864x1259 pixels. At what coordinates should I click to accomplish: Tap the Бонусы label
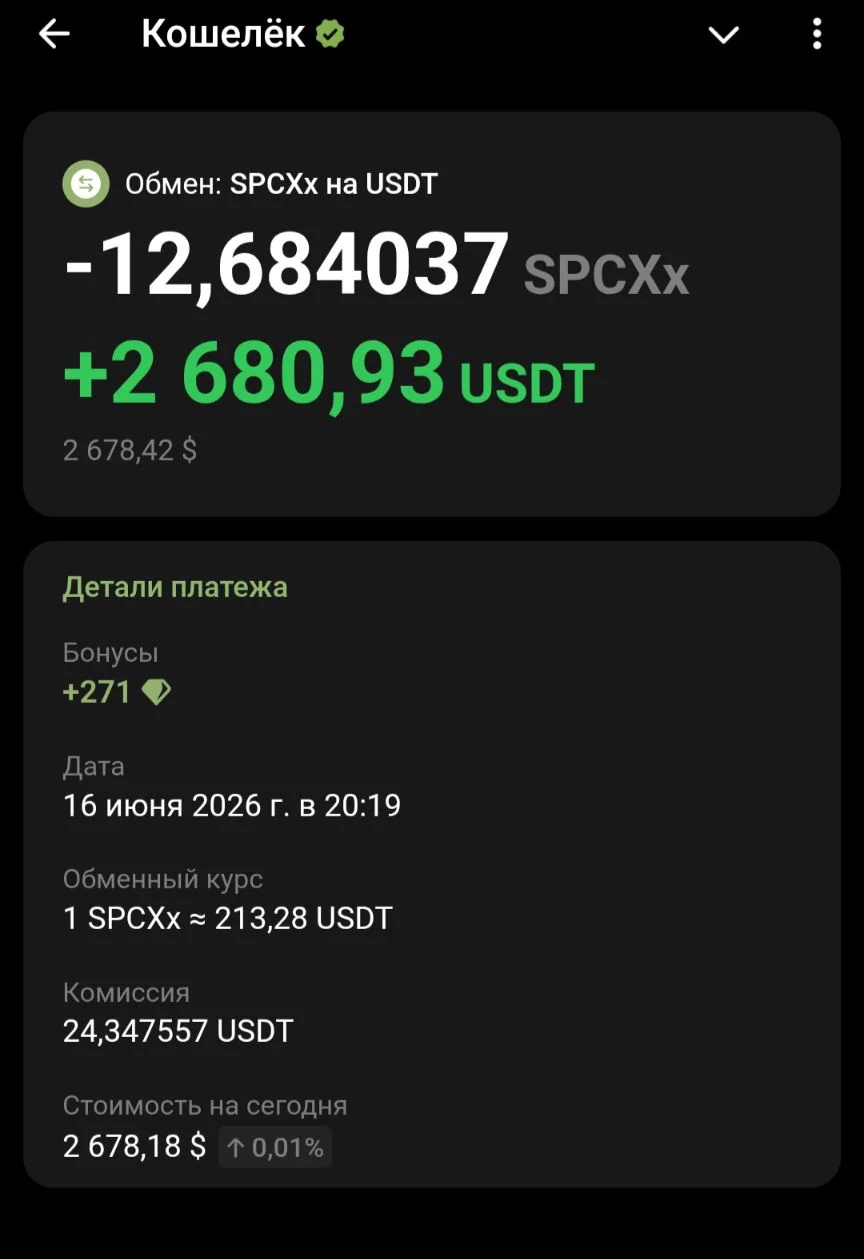(111, 653)
